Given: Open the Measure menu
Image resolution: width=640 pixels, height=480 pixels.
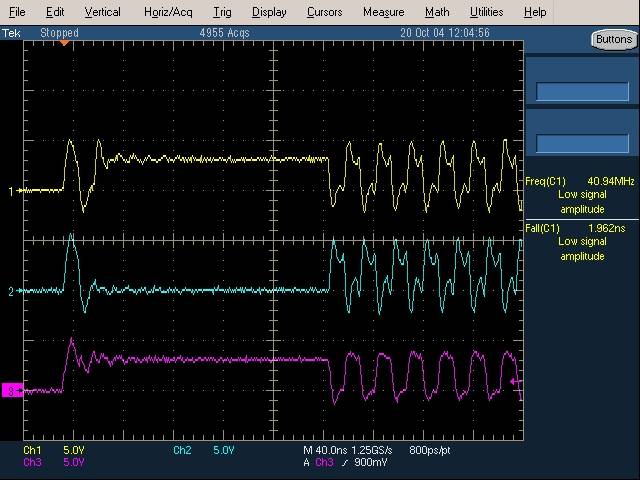Looking at the screenshot, I should [383, 12].
